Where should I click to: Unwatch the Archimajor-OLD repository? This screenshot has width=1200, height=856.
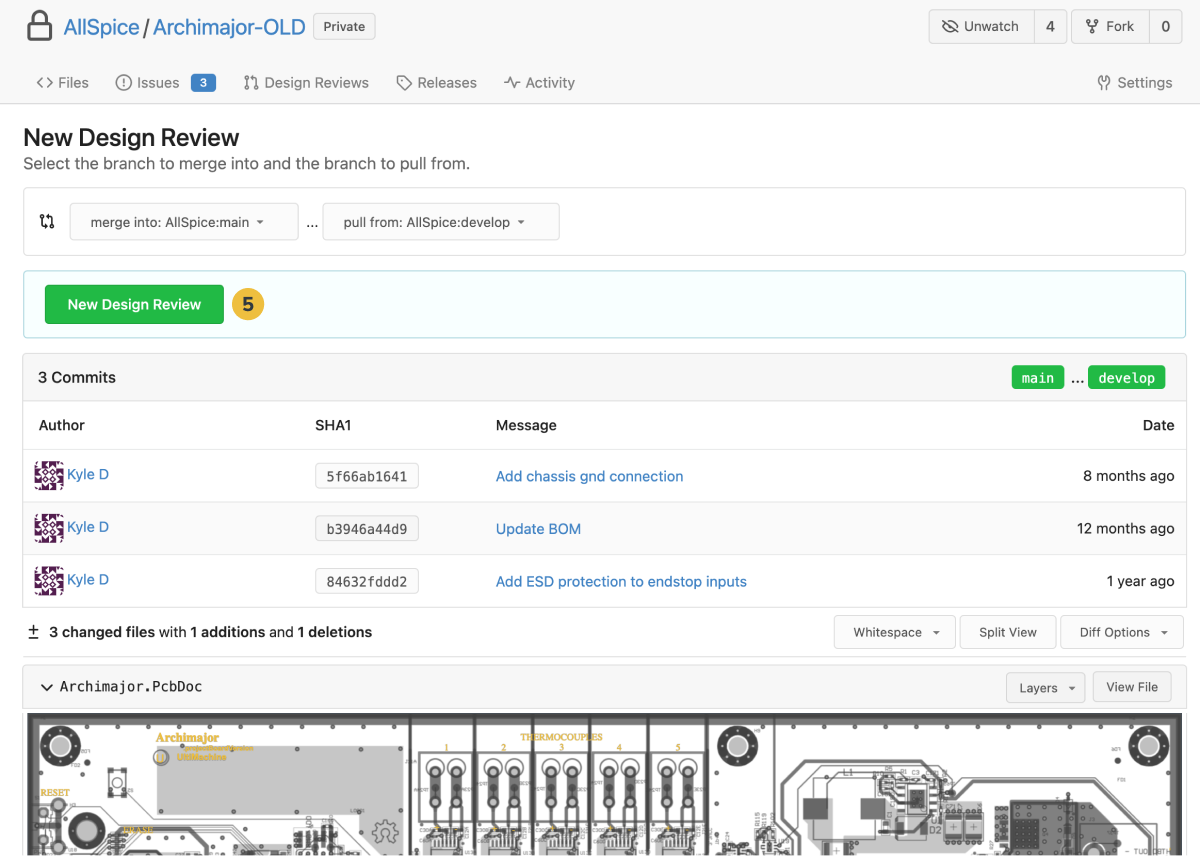(x=981, y=27)
